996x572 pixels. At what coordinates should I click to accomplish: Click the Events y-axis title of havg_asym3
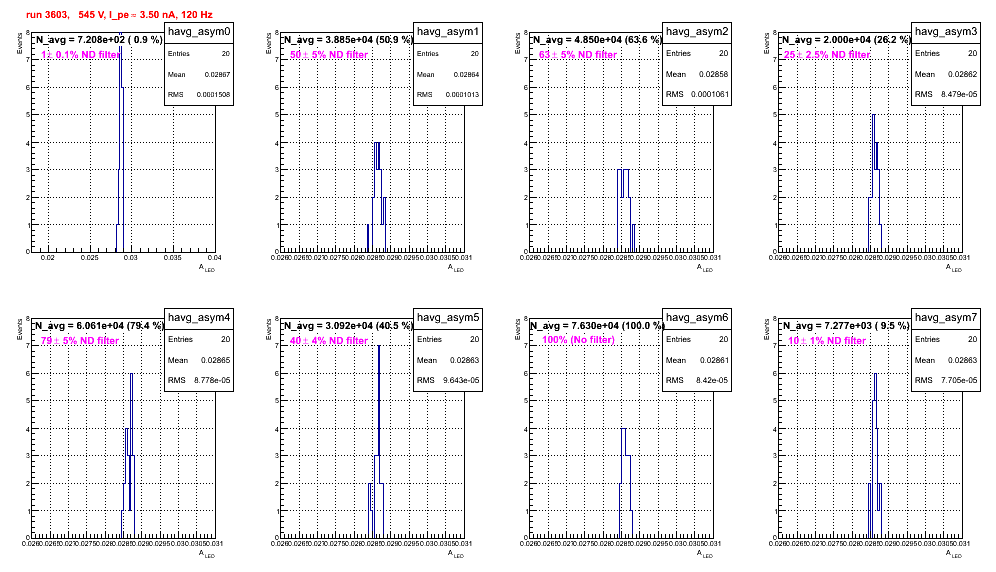coord(766,43)
